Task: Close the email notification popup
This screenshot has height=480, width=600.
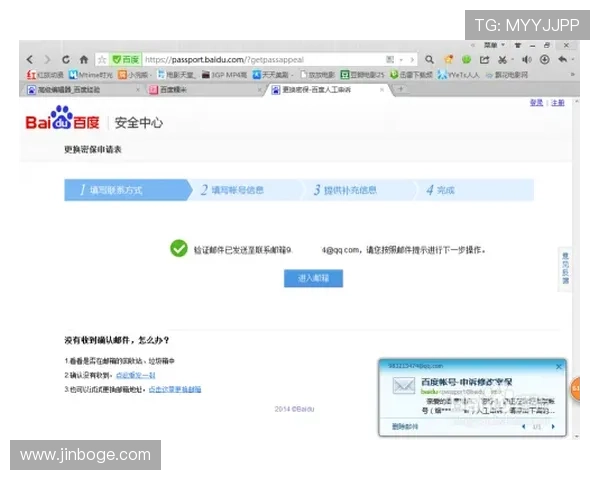Action: [559, 366]
